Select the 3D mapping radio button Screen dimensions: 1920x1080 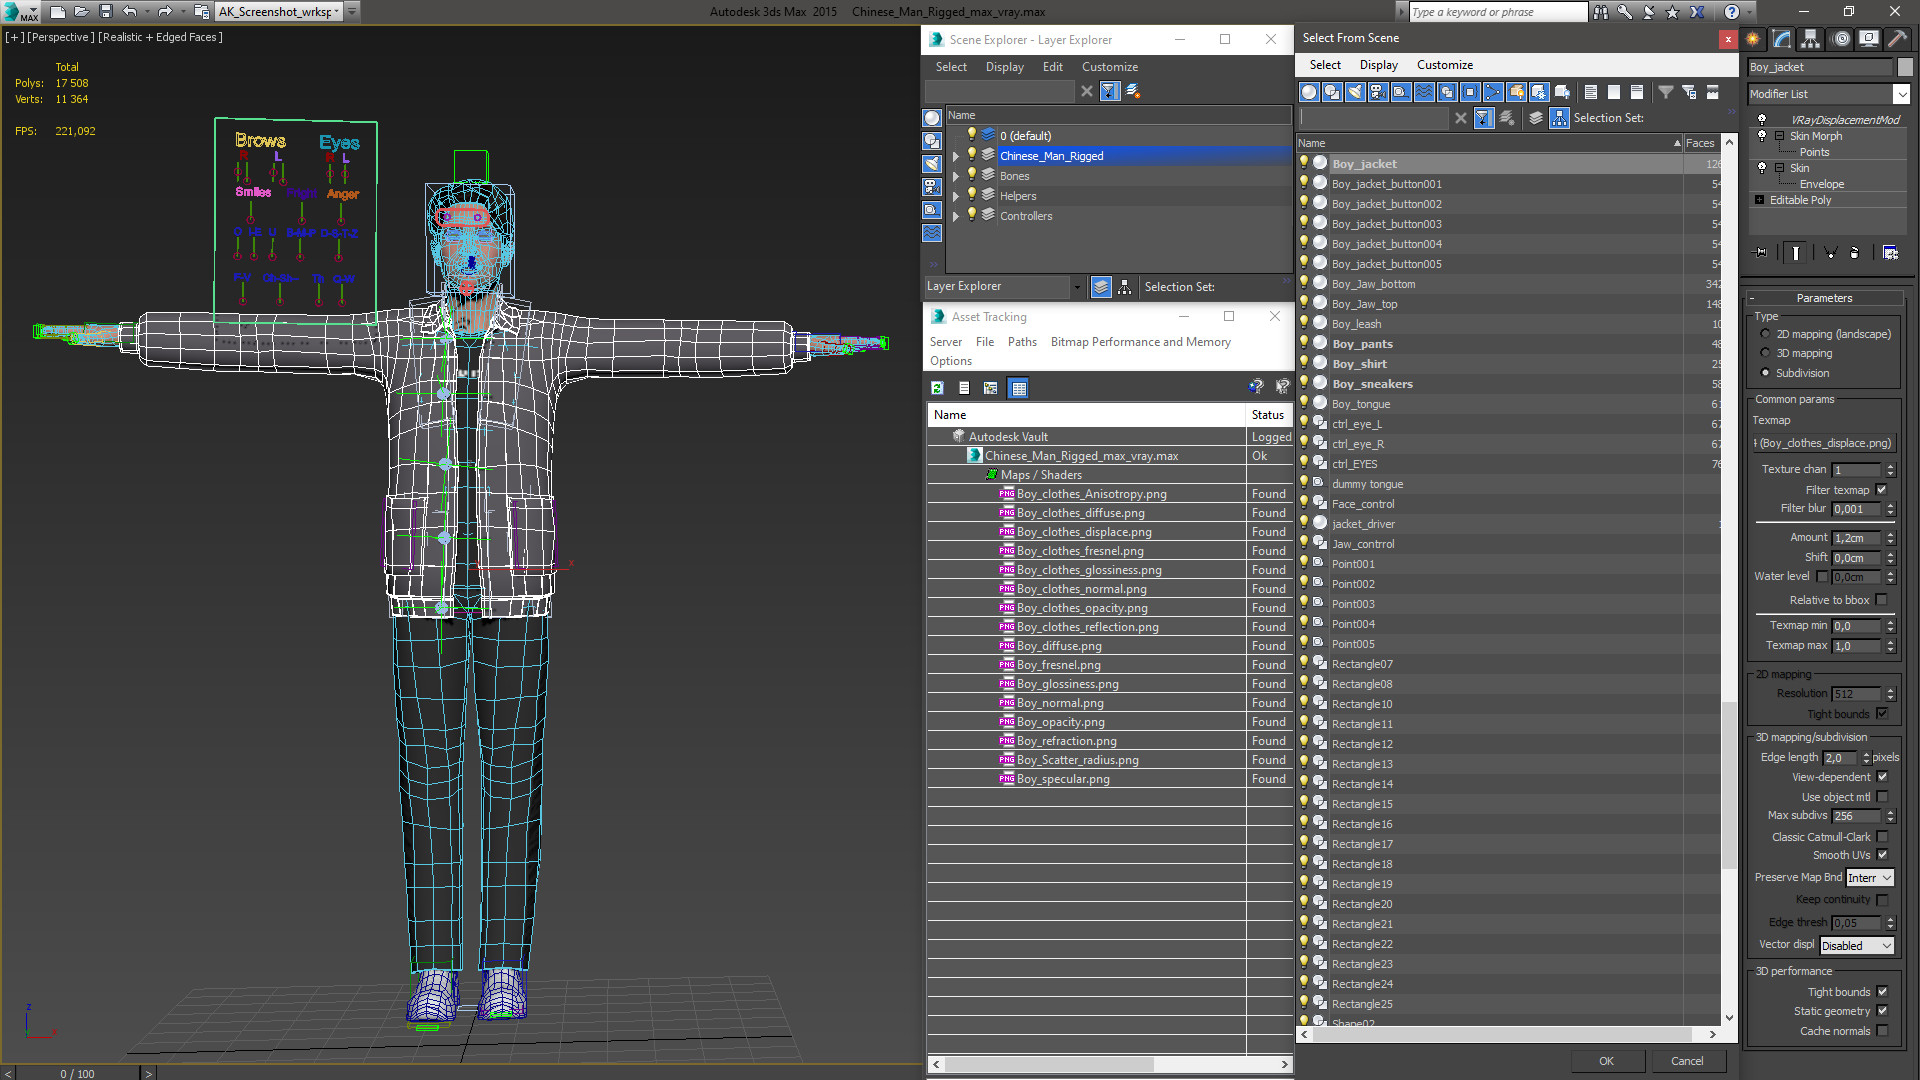tap(1765, 353)
